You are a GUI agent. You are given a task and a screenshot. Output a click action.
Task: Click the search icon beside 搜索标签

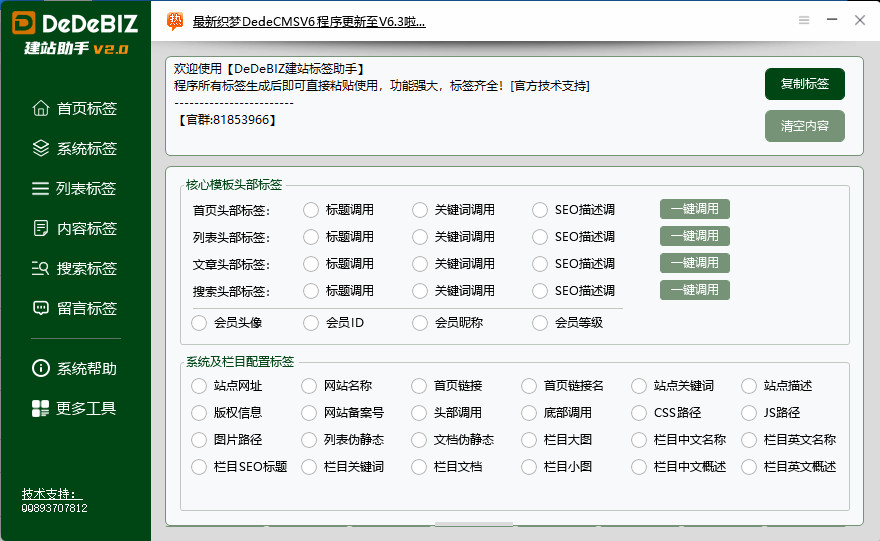(x=41, y=268)
